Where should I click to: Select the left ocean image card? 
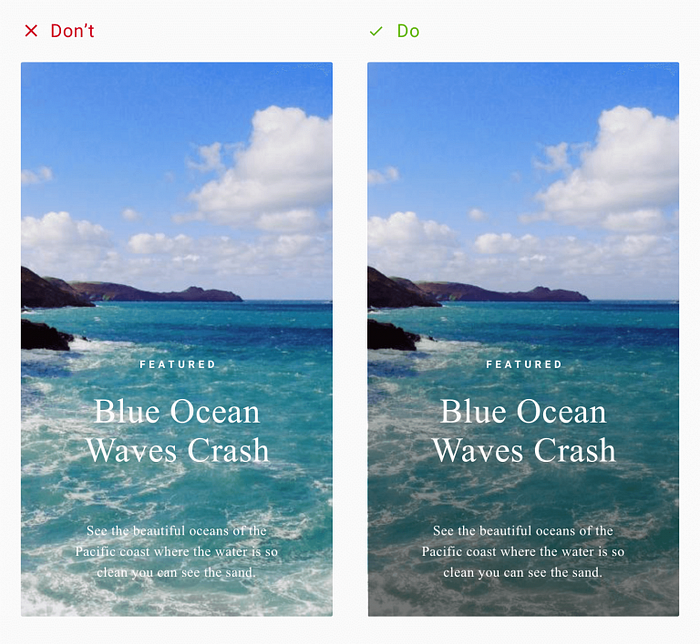click(177, 339)
